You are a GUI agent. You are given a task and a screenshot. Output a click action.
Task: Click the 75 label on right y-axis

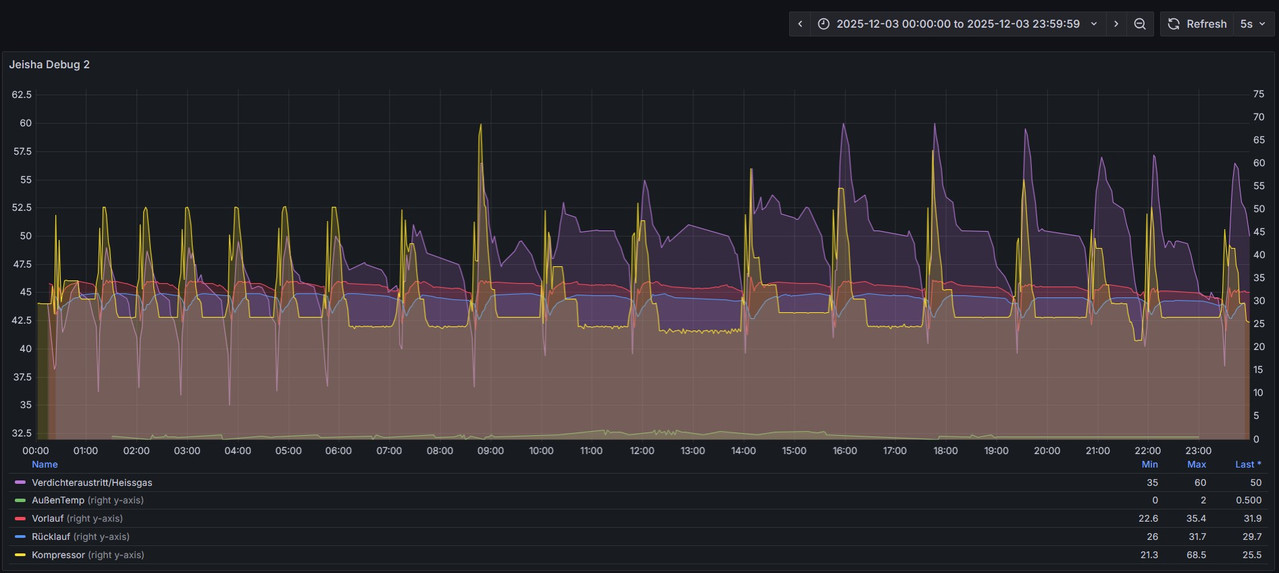1258,94
